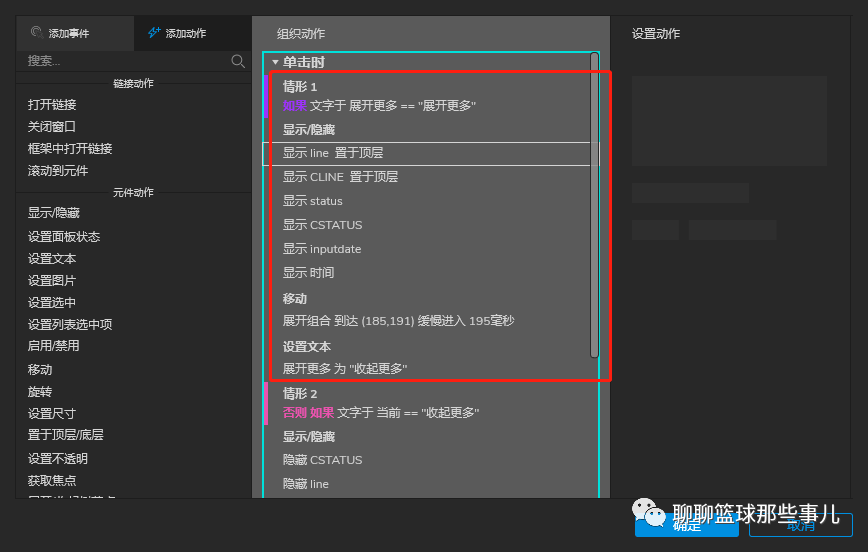Select 设置选中 action
The image size is (868, 552).
(51, 302)
